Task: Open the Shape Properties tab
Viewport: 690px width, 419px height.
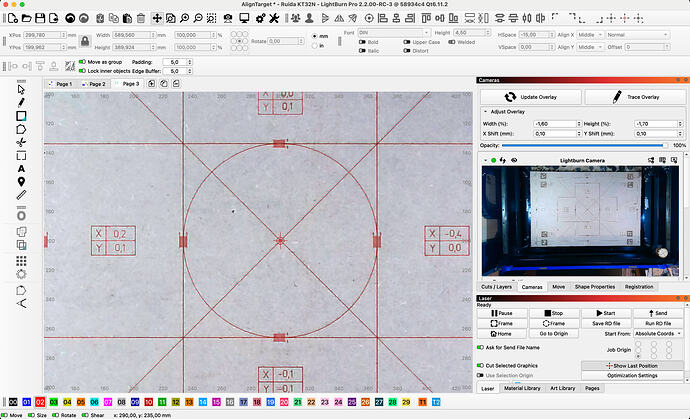Action: (x=595, y=287)
